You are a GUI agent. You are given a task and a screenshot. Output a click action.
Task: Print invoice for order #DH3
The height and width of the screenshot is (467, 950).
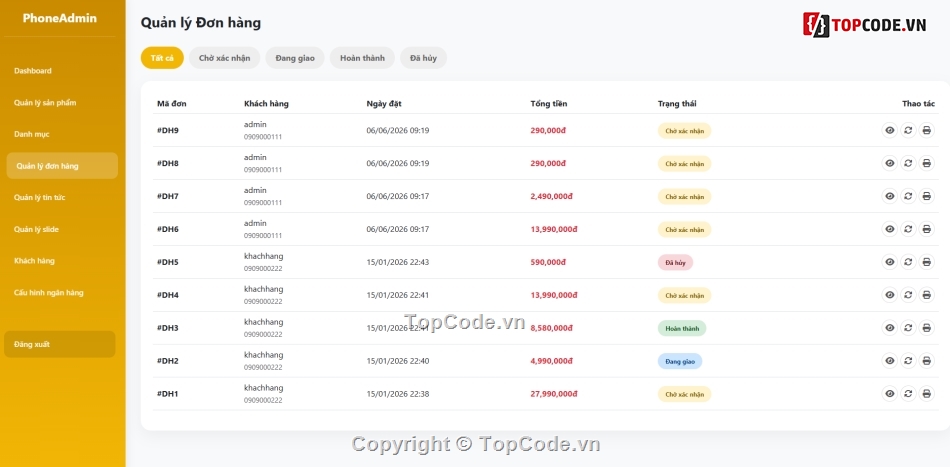click(926, 328)
